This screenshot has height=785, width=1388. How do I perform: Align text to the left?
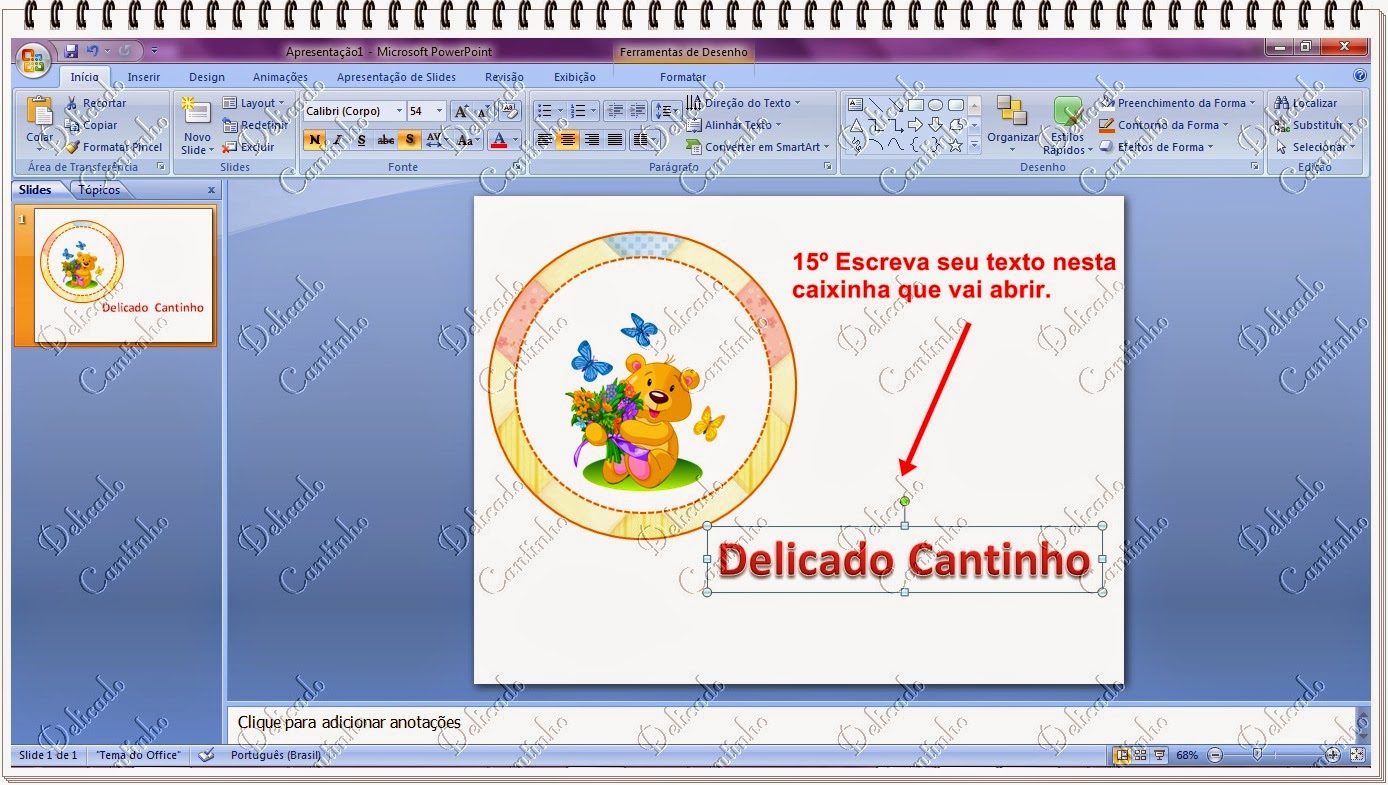(544, 140)
